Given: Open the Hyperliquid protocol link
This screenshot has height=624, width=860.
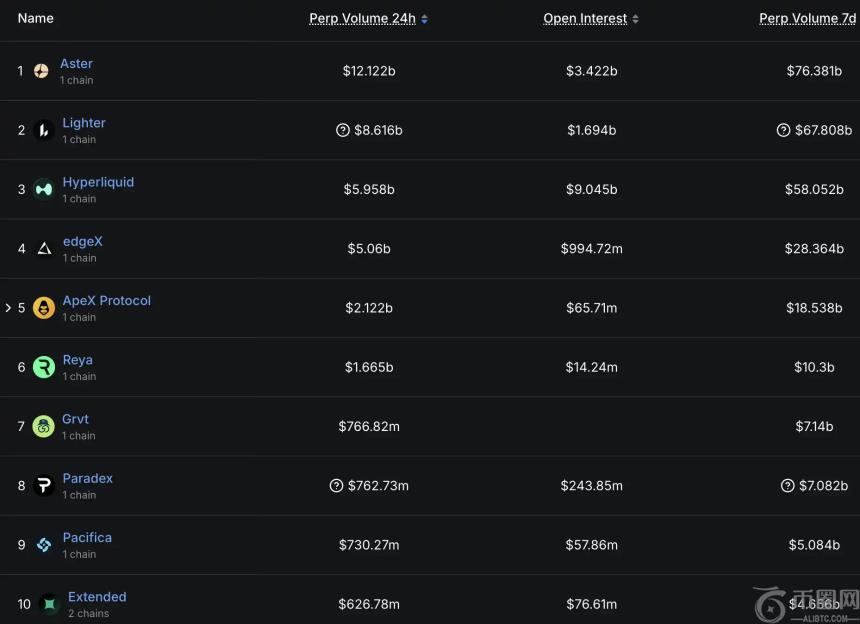Looking at the screenshot, I should point(98,182).
